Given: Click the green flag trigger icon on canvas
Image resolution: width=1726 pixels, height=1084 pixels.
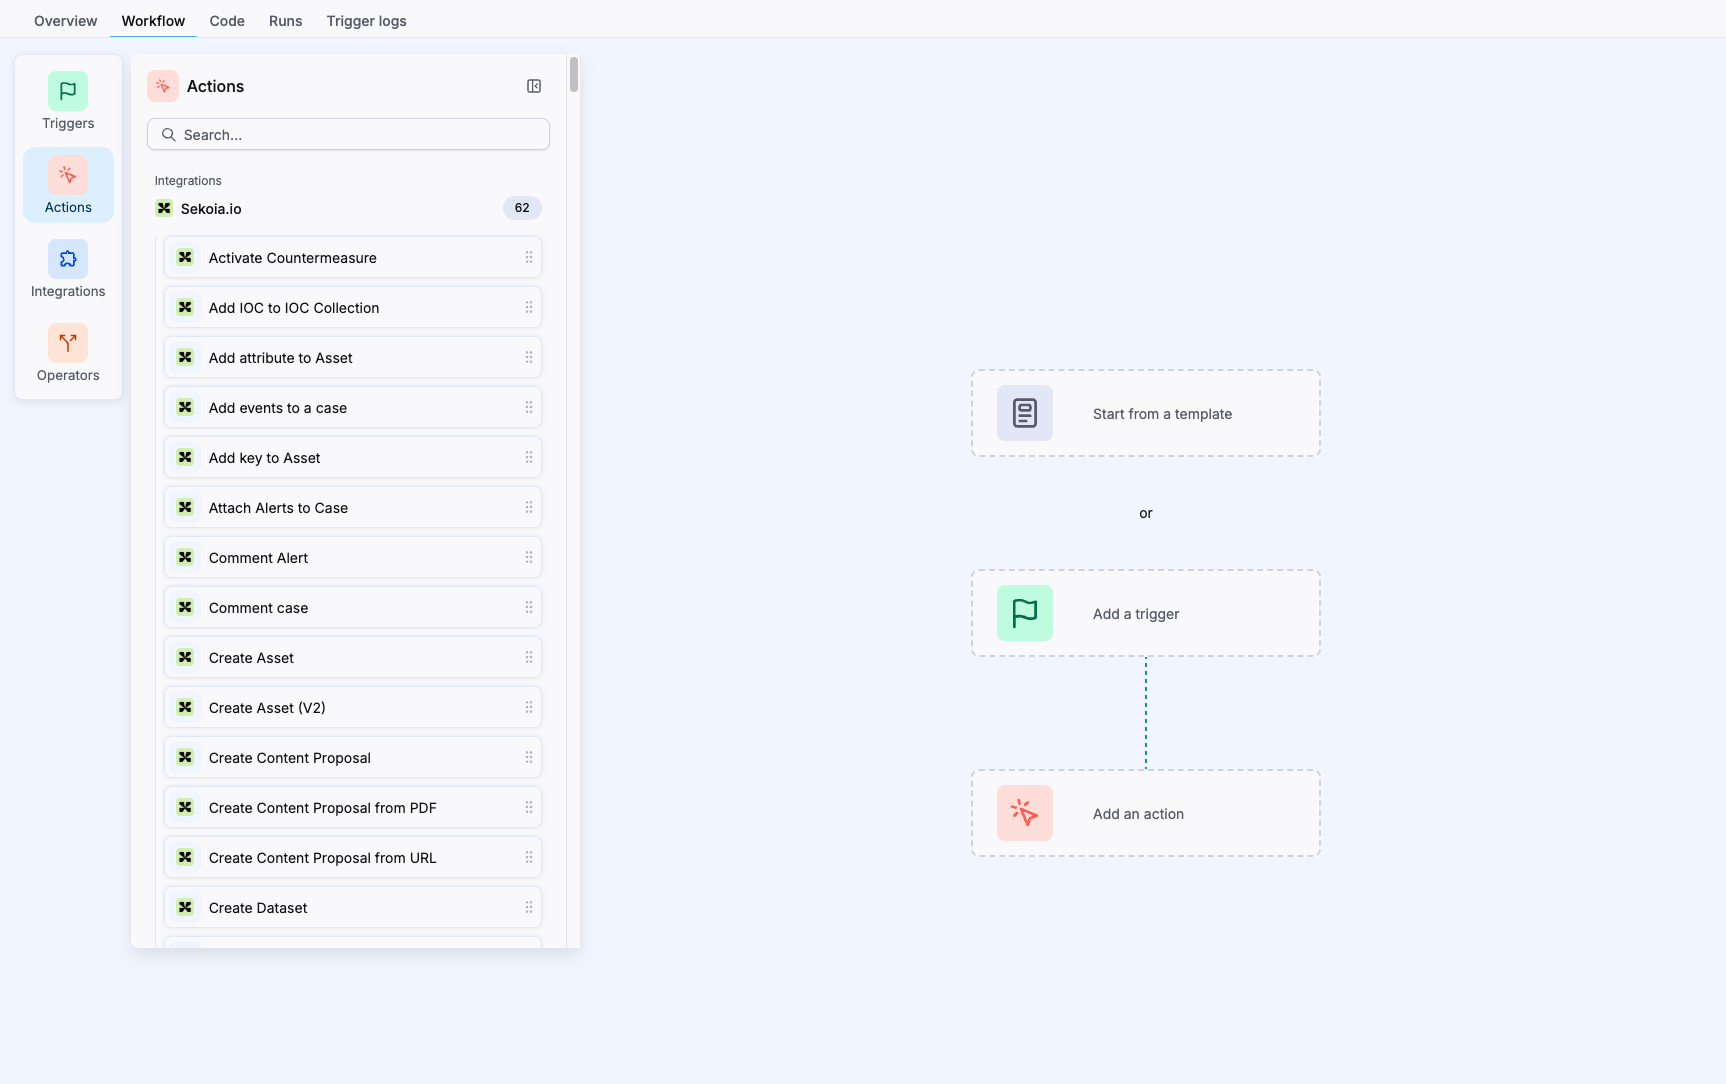Looking at the screenshot, I should click(x=1025, y=613).
